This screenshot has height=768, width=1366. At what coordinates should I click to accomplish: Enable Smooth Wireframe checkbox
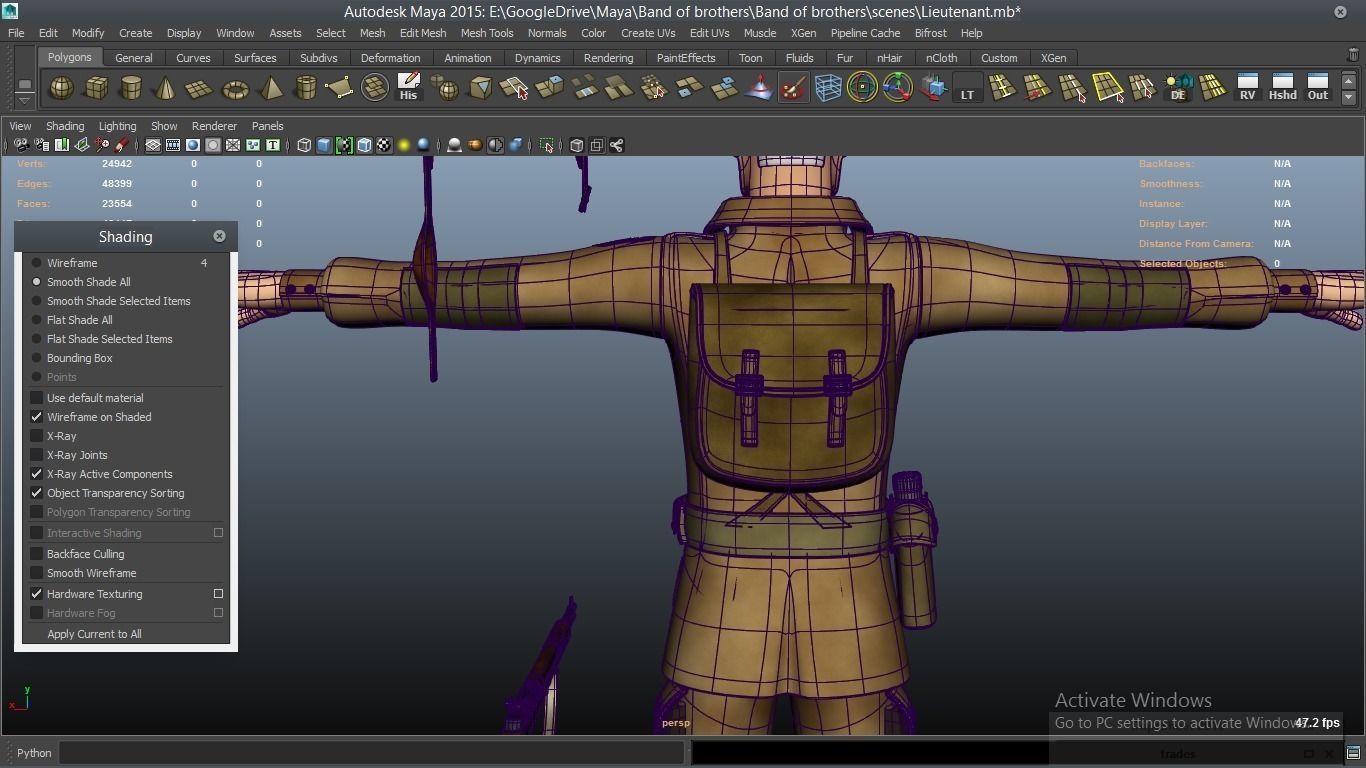[x=37, y=573]
